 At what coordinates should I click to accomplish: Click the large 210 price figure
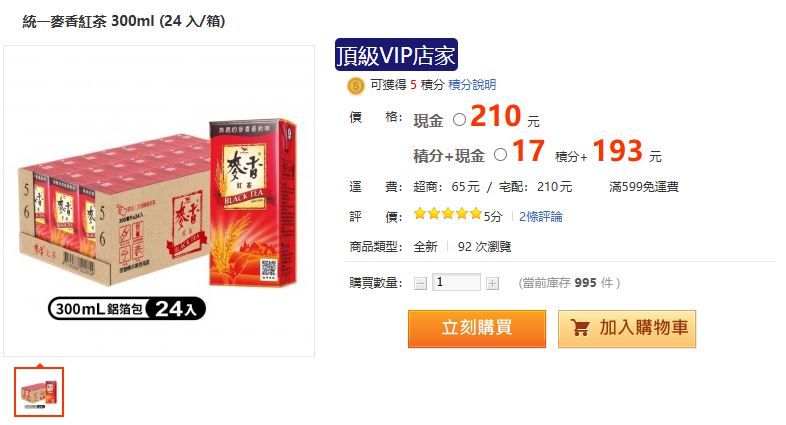[496, 116]
